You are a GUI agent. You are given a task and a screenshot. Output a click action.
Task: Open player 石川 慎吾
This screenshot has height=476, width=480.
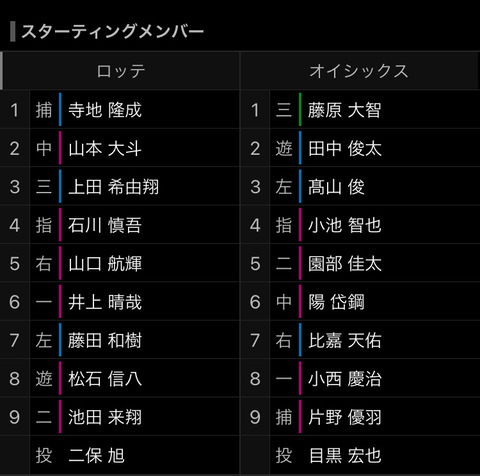point(105,225)
